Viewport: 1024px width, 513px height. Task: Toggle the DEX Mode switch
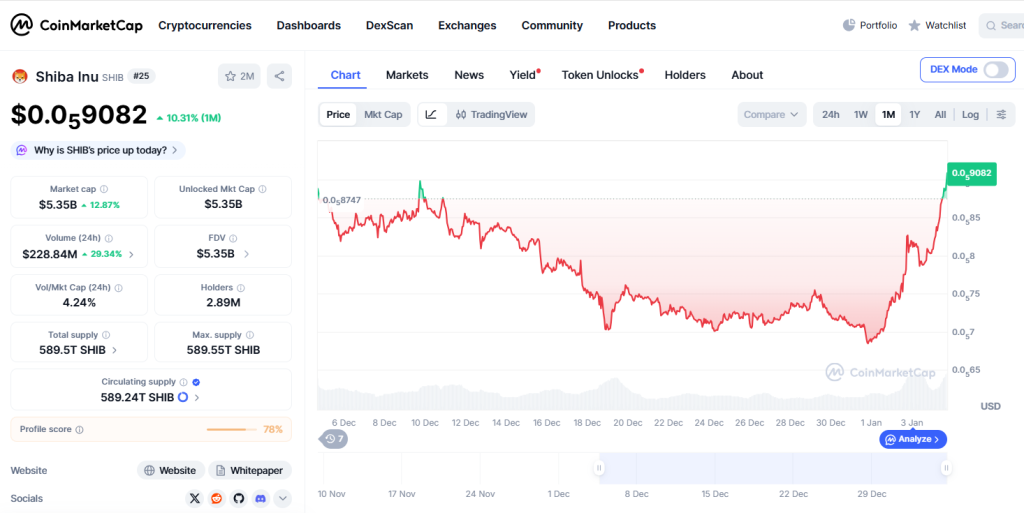click(996, 70)
